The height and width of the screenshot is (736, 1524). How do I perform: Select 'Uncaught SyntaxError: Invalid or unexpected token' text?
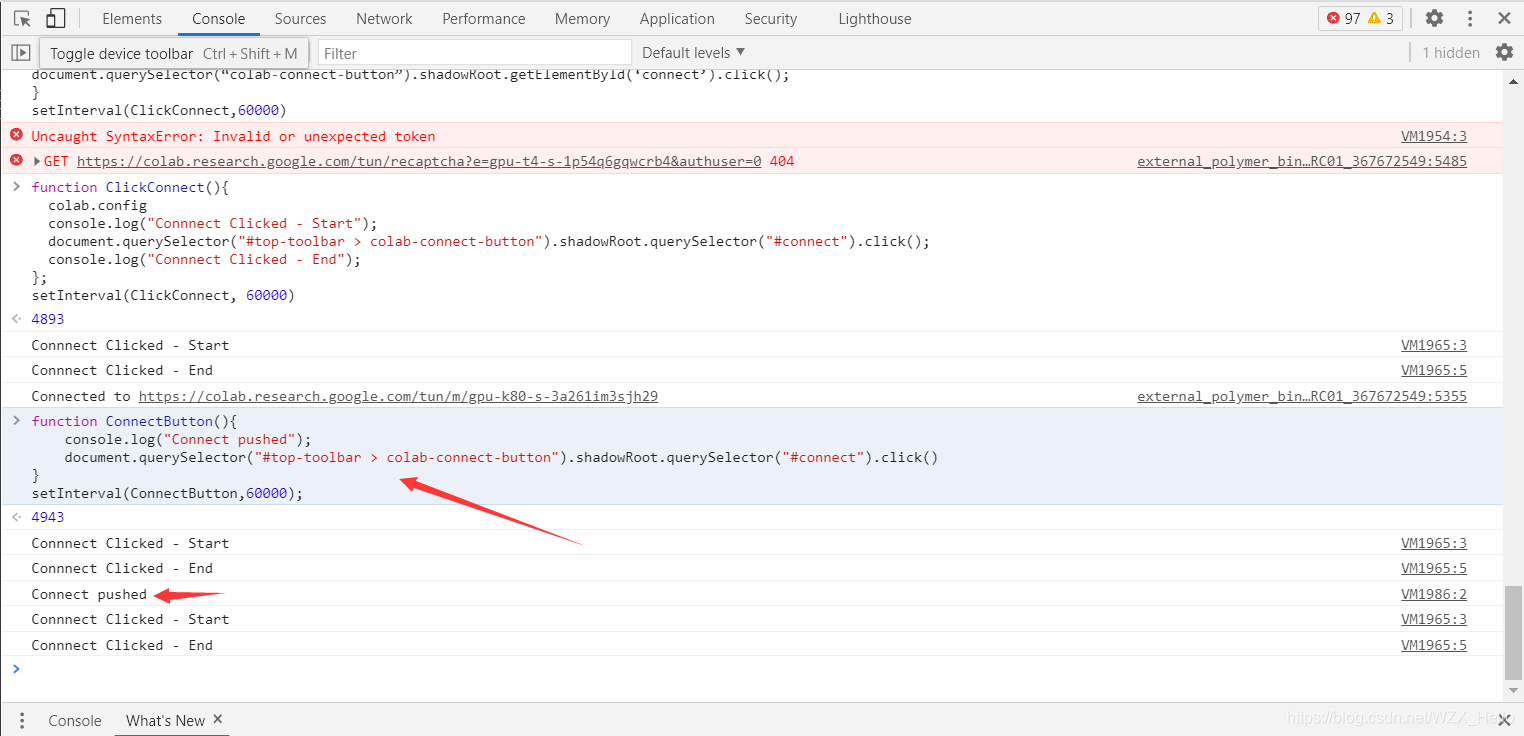point(233,136)
